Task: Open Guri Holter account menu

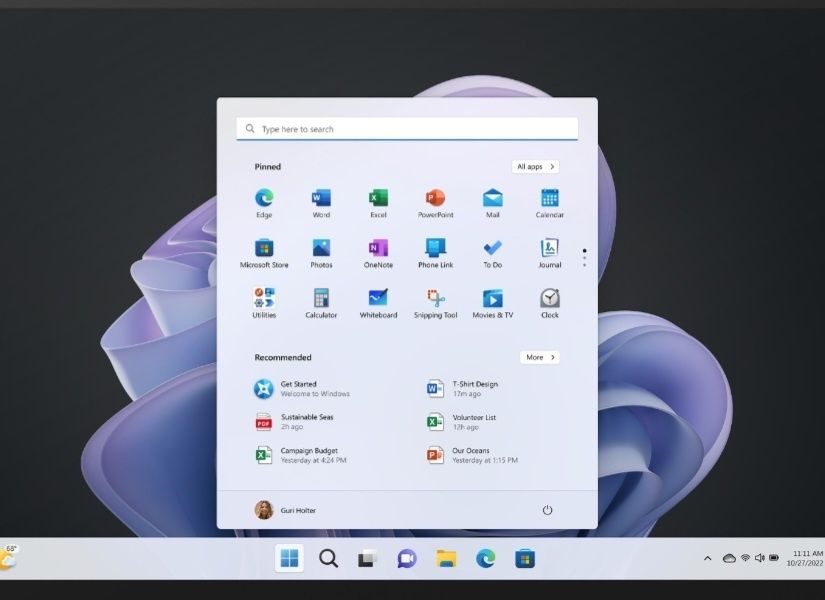Action: [x=285, y=510]
